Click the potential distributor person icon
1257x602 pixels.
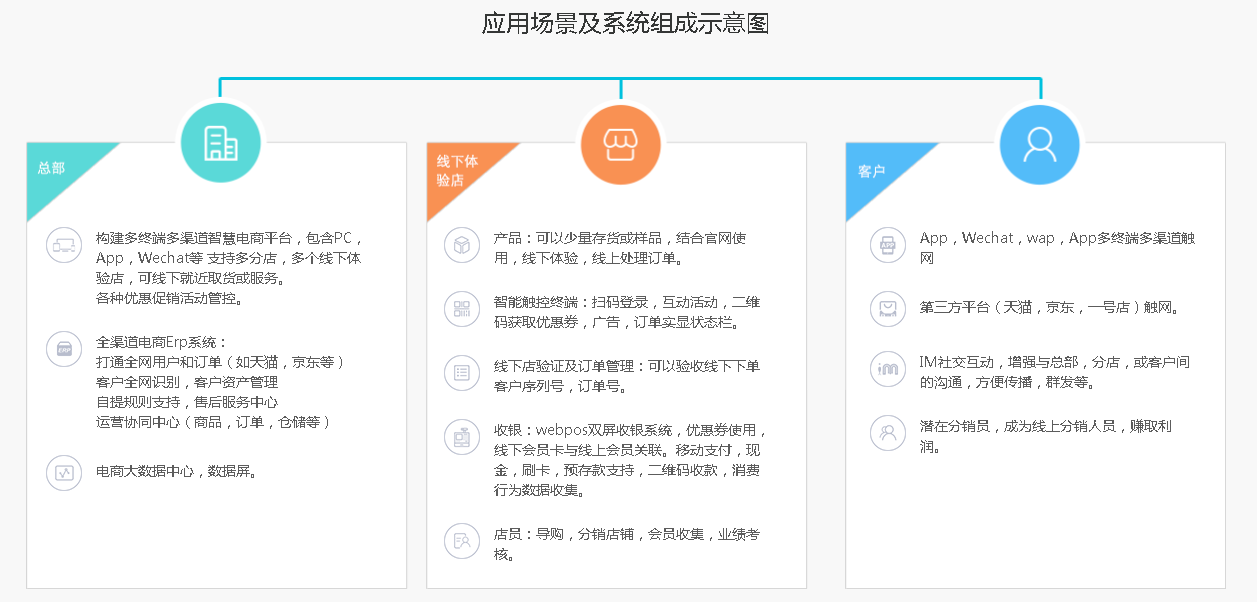[x=887, y=432]
